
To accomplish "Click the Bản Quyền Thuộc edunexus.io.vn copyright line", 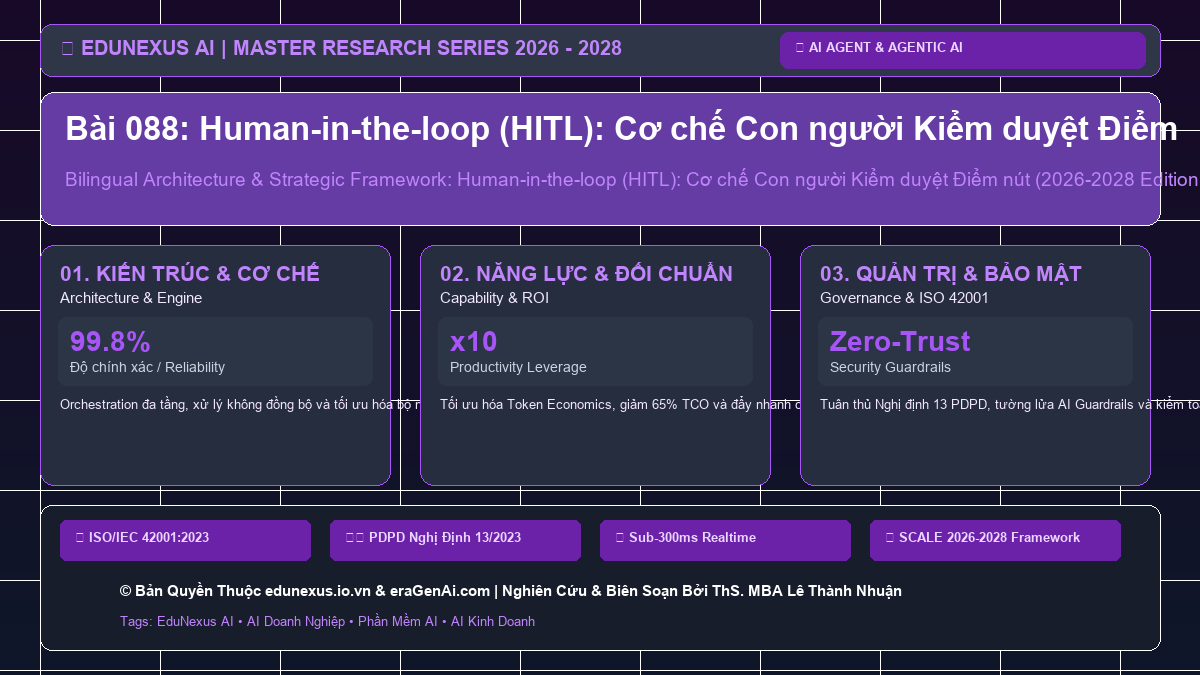I will [510, 591].
